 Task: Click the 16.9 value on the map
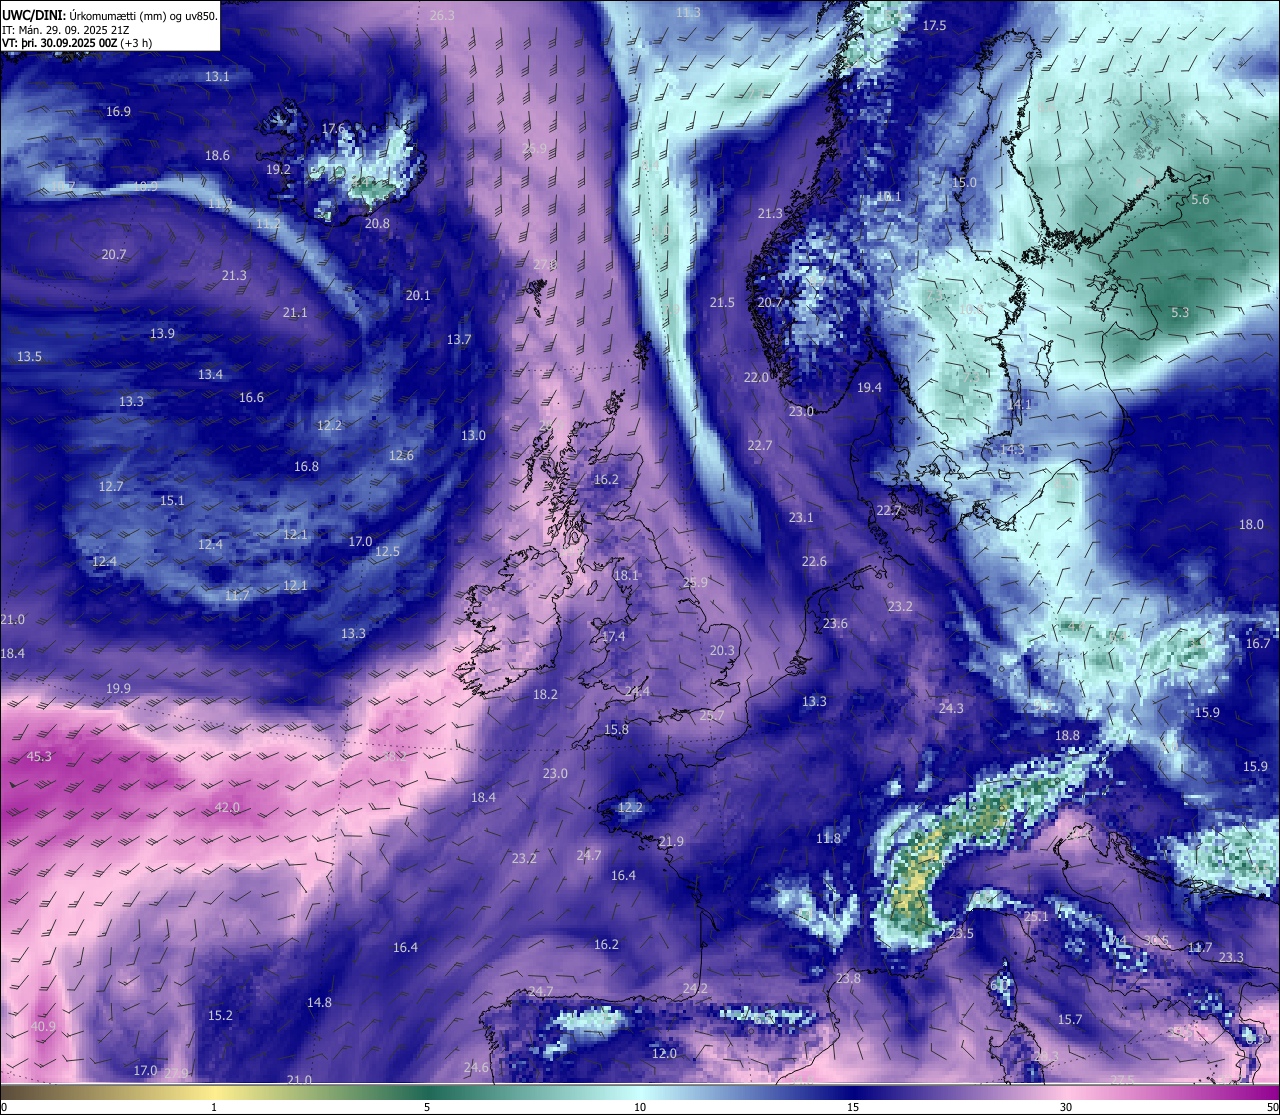[x=118, y=112]
